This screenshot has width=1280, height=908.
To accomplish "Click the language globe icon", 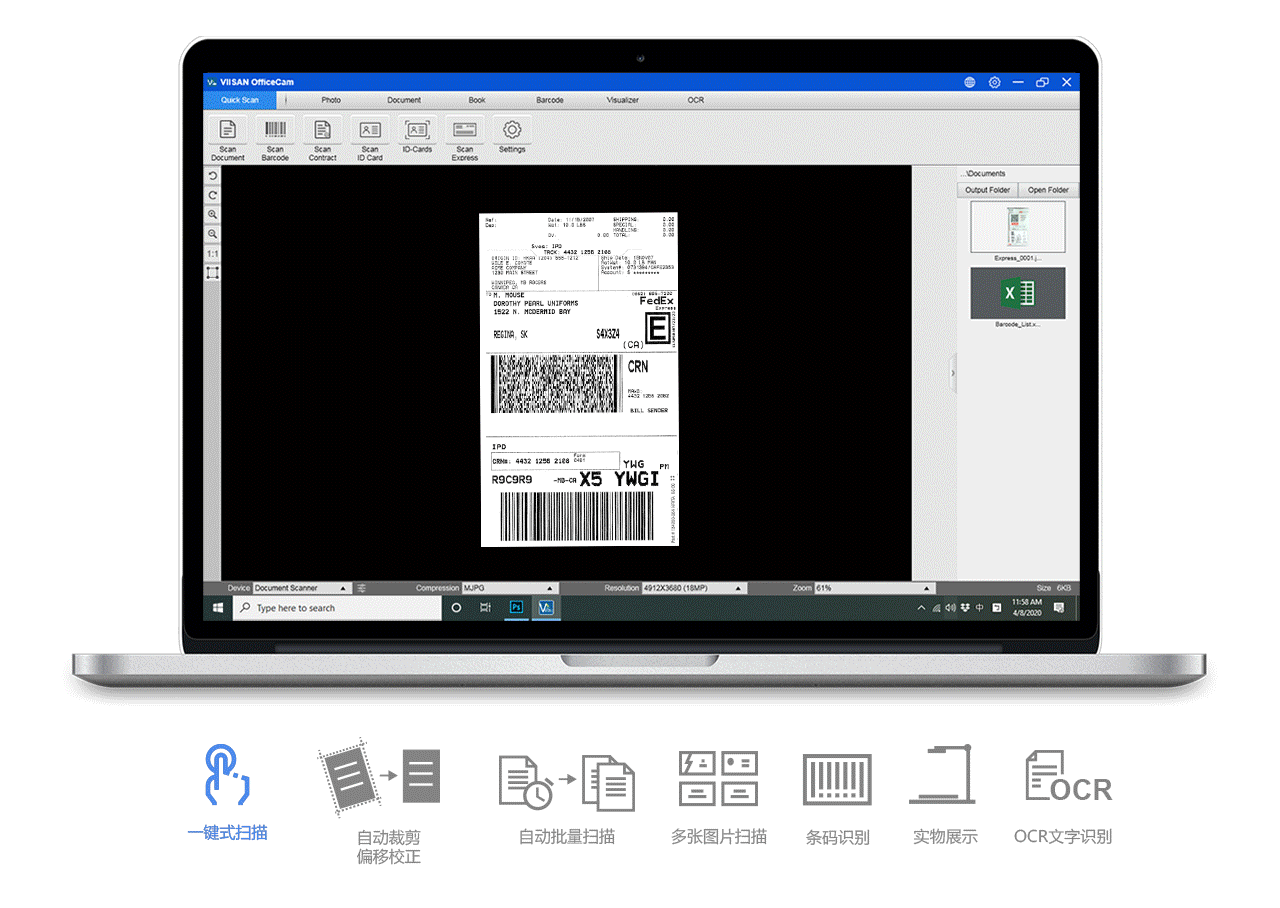I will click(x=969, y=82).
